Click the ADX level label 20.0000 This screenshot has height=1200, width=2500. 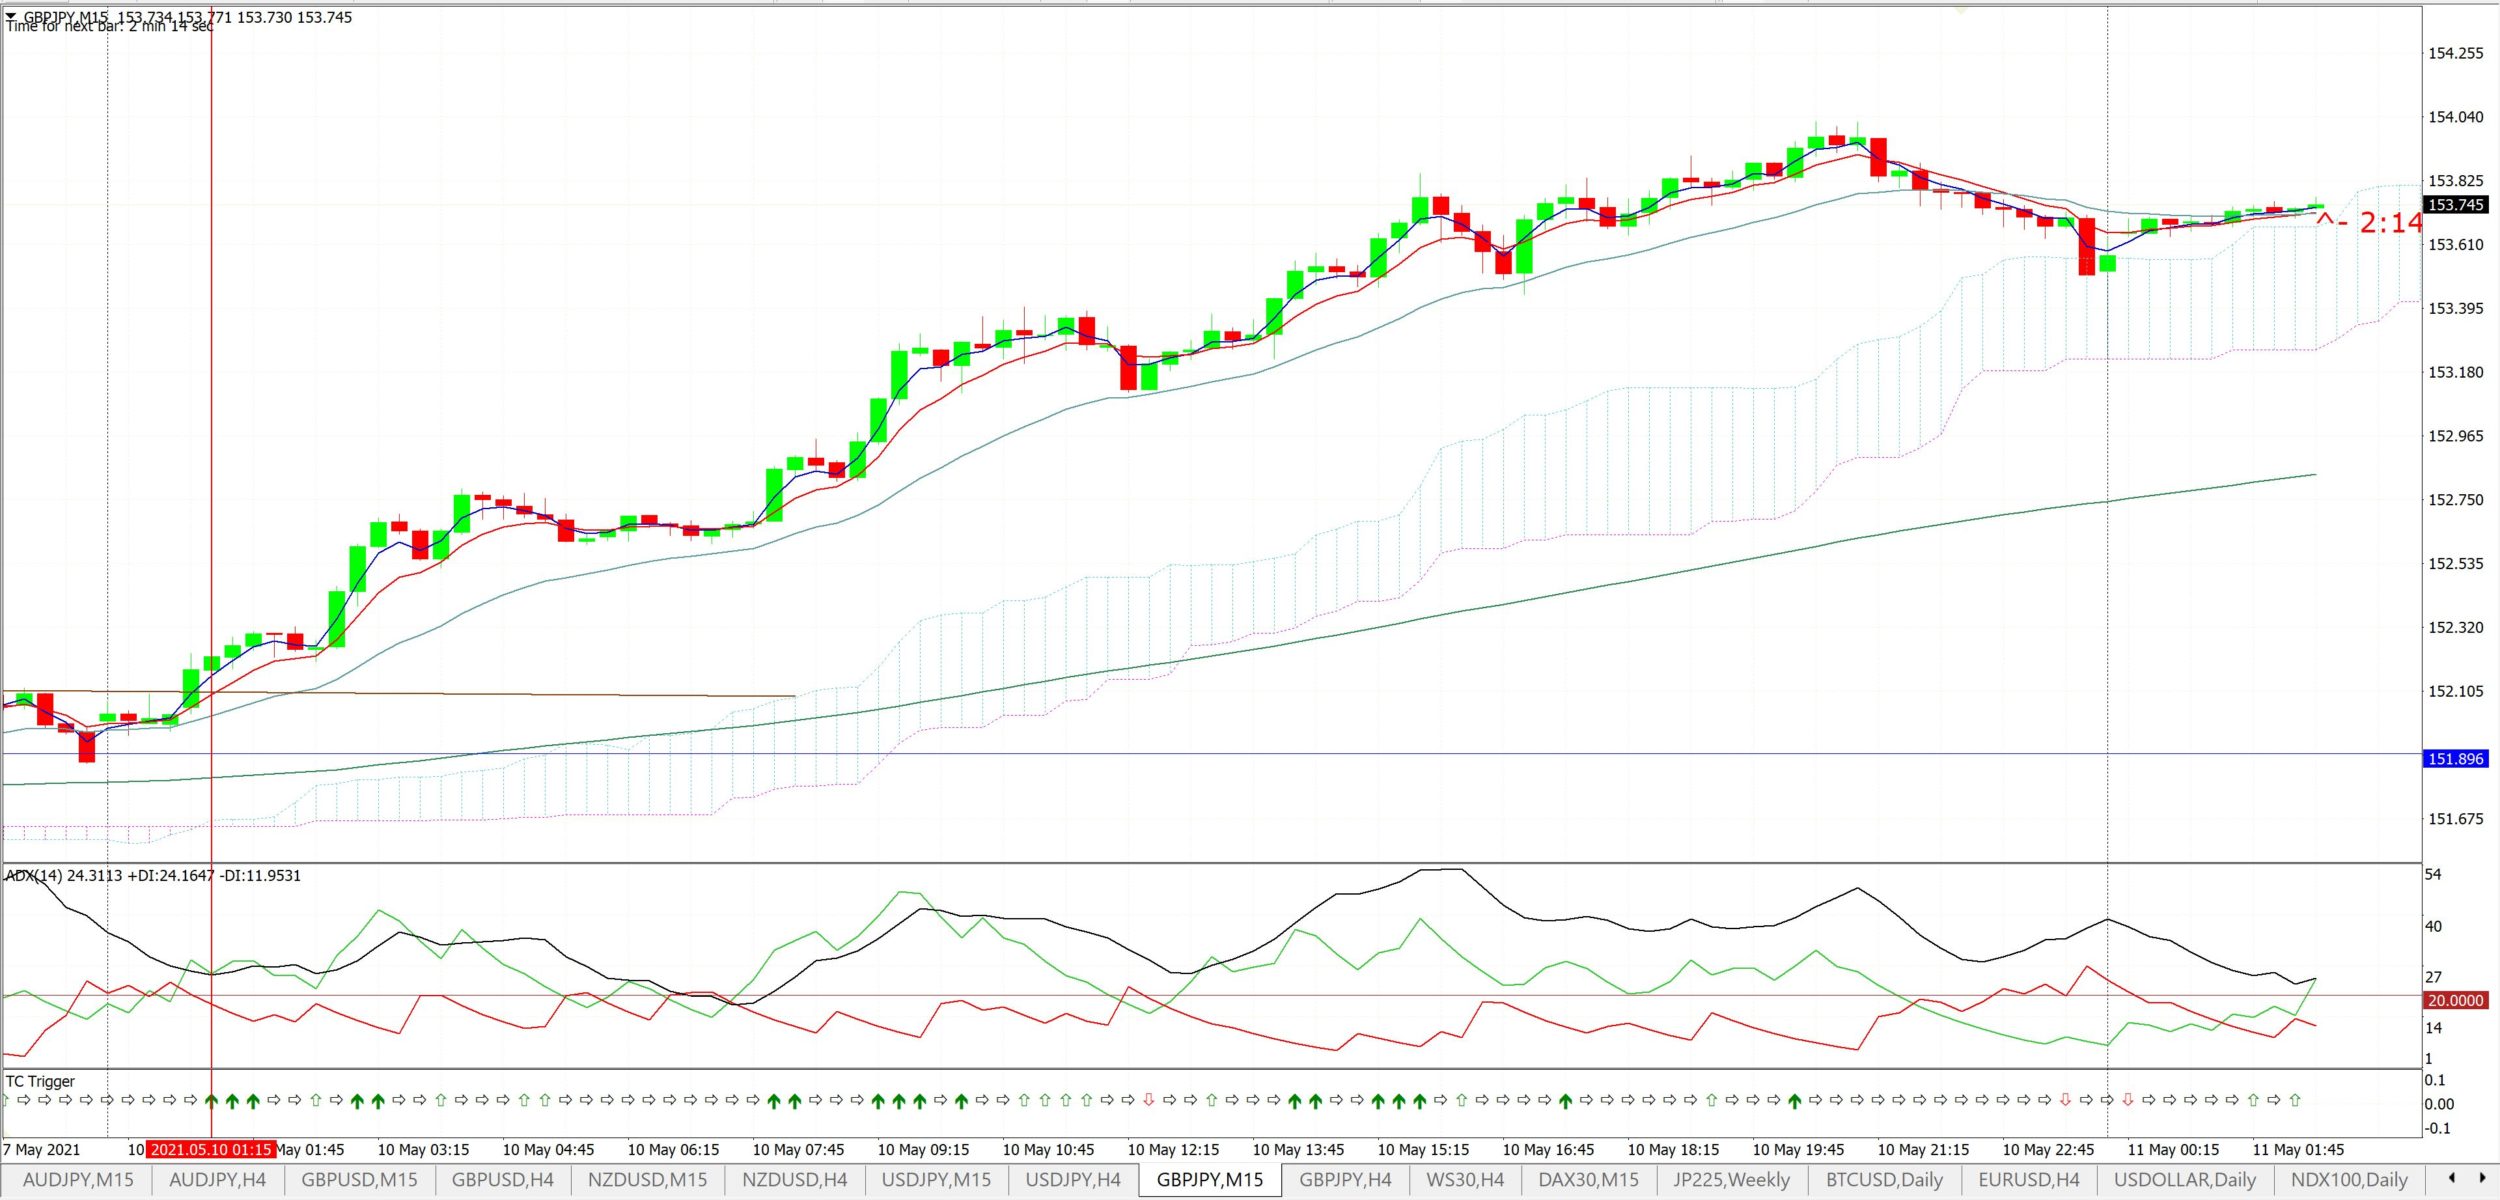(x=2456, y=1001)
